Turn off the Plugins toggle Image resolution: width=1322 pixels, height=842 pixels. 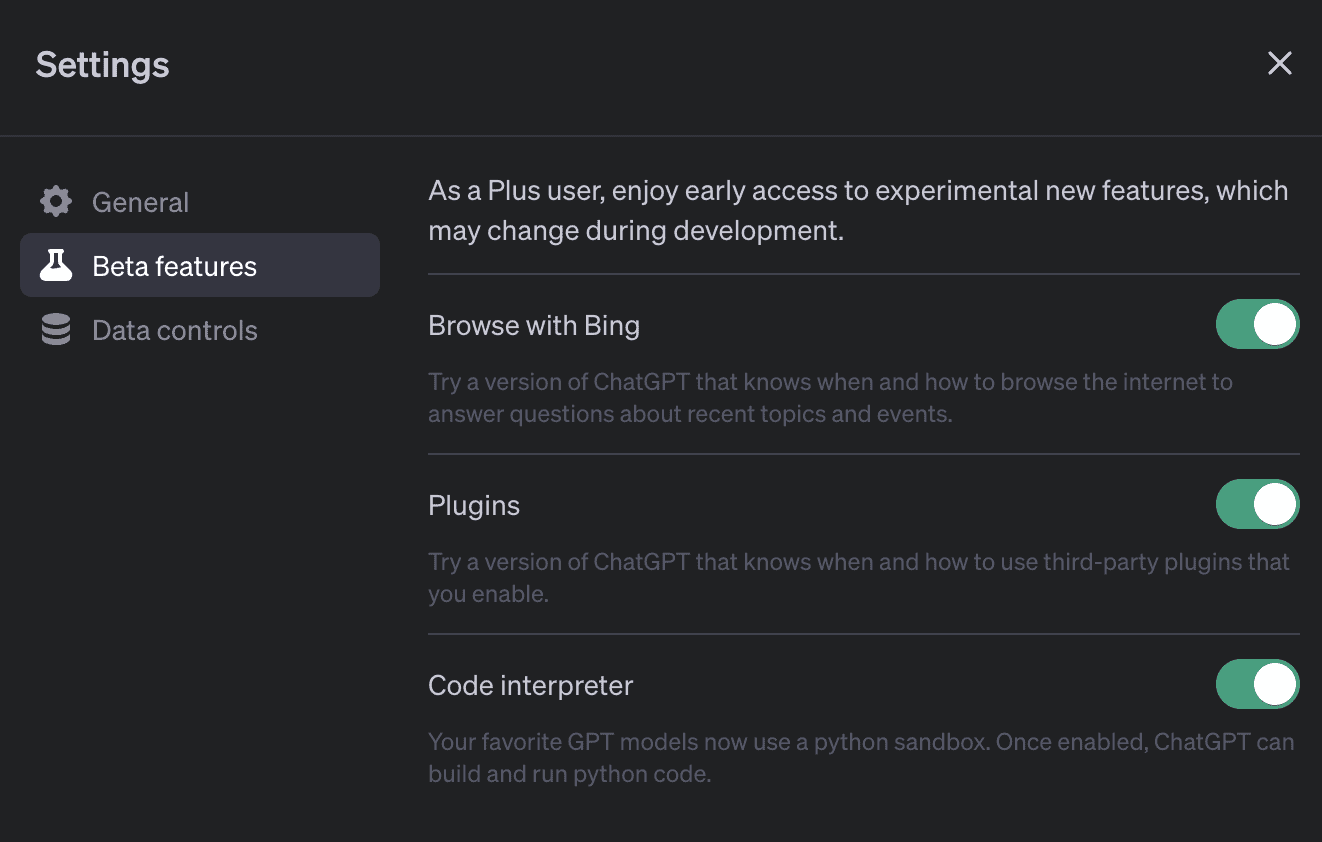click(x=1258, y=505)
